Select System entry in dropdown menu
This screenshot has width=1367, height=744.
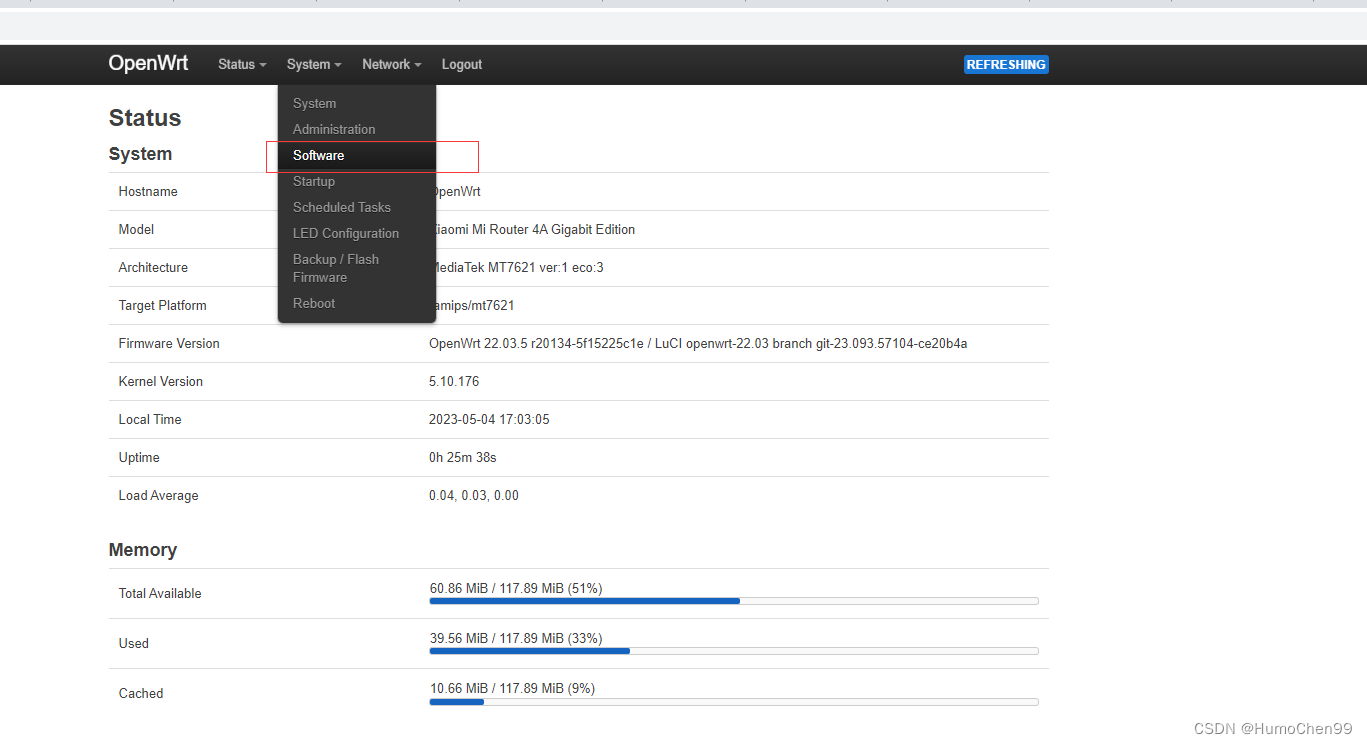[x=357, y=103]
